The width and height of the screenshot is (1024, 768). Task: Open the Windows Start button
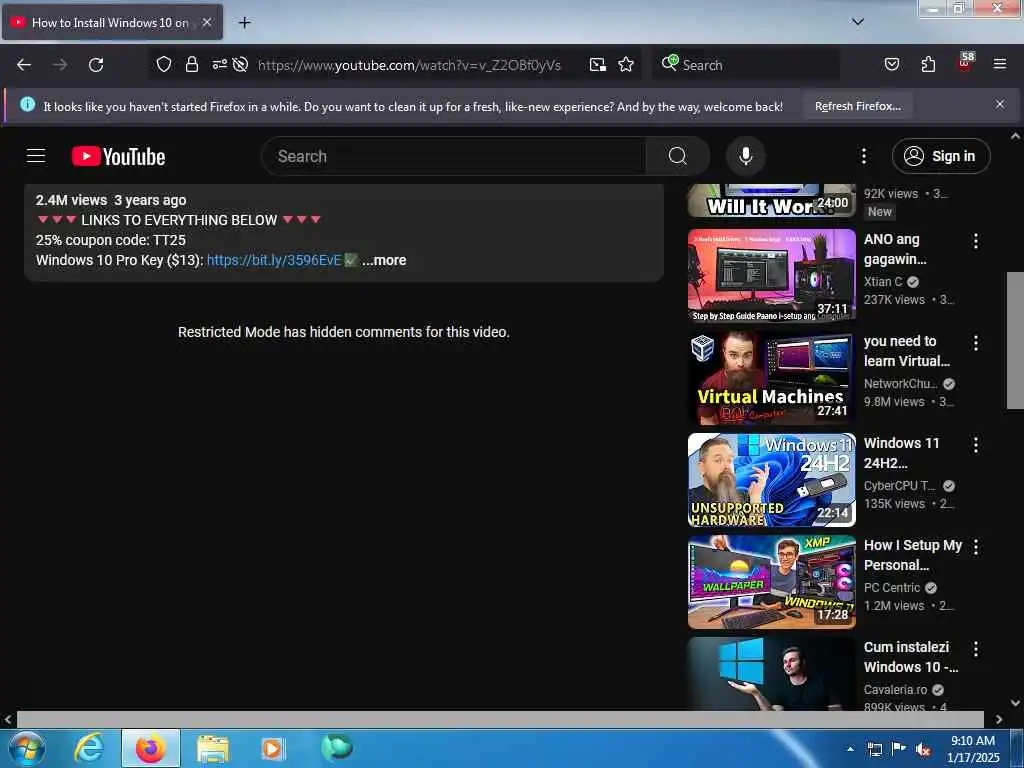(27, 748)
